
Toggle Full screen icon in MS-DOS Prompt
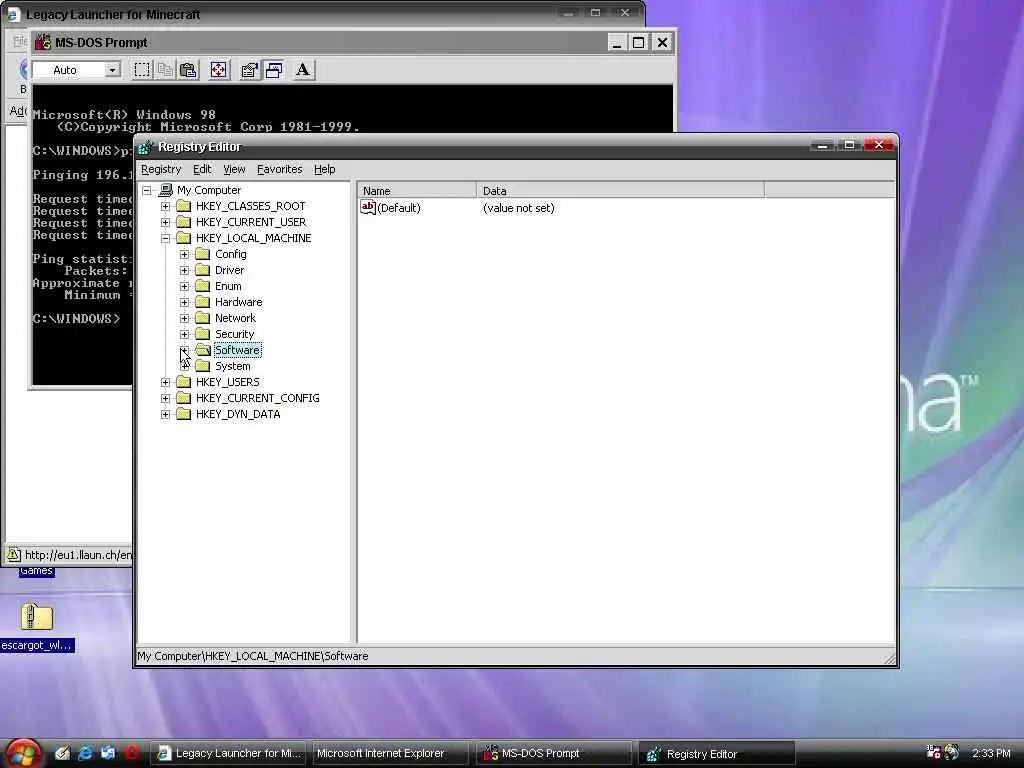(x=219, y=70)
